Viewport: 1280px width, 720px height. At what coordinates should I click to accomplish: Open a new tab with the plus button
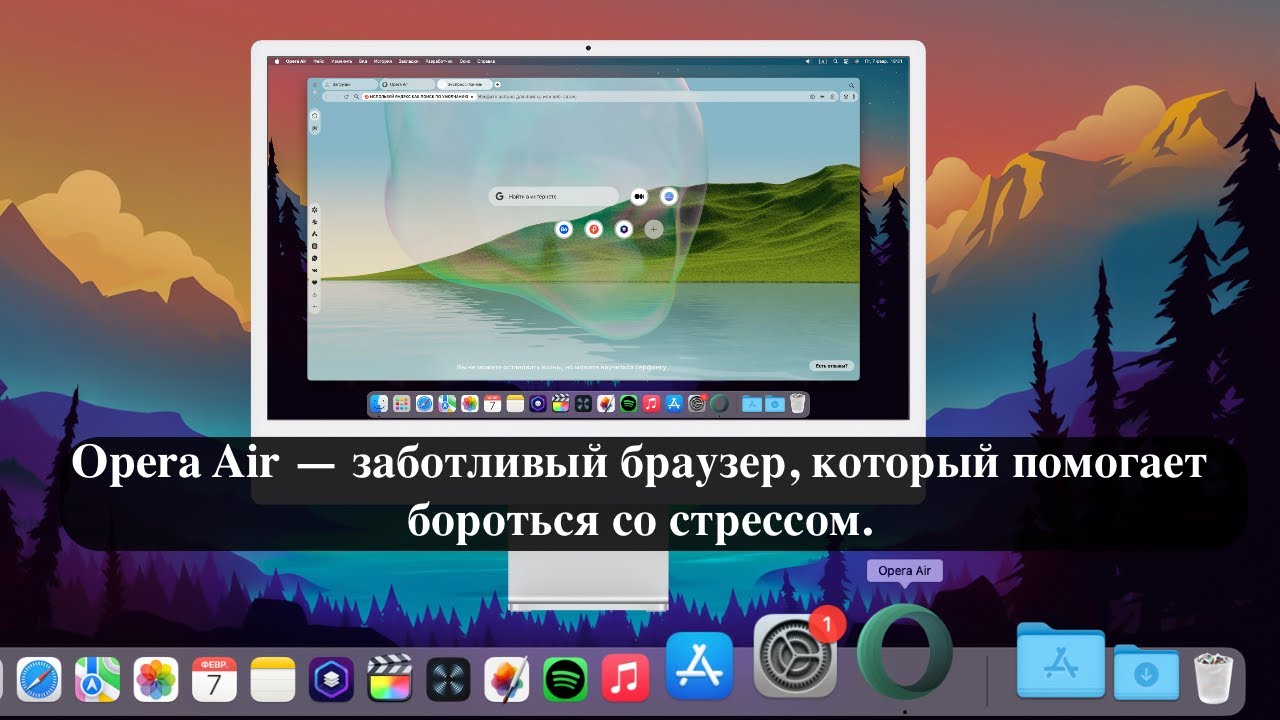click(497, 84)
